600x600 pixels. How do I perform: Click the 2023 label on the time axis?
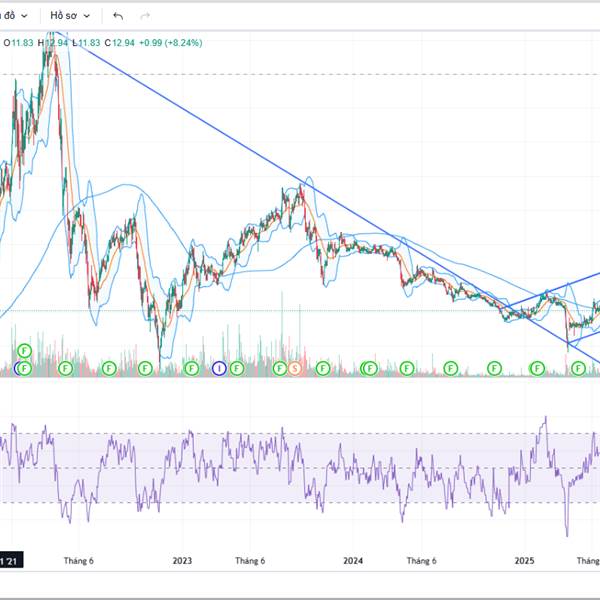point(182,561)
